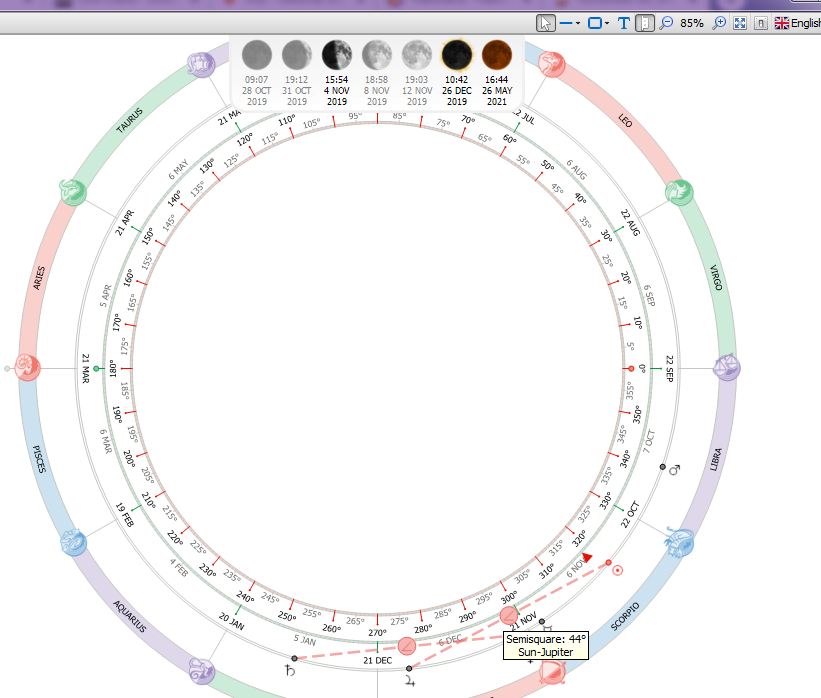Zoom out with the minus magnifier
The width and height of the screenshot is (821, 698).
pyautogui.click(x=666, y=23)
